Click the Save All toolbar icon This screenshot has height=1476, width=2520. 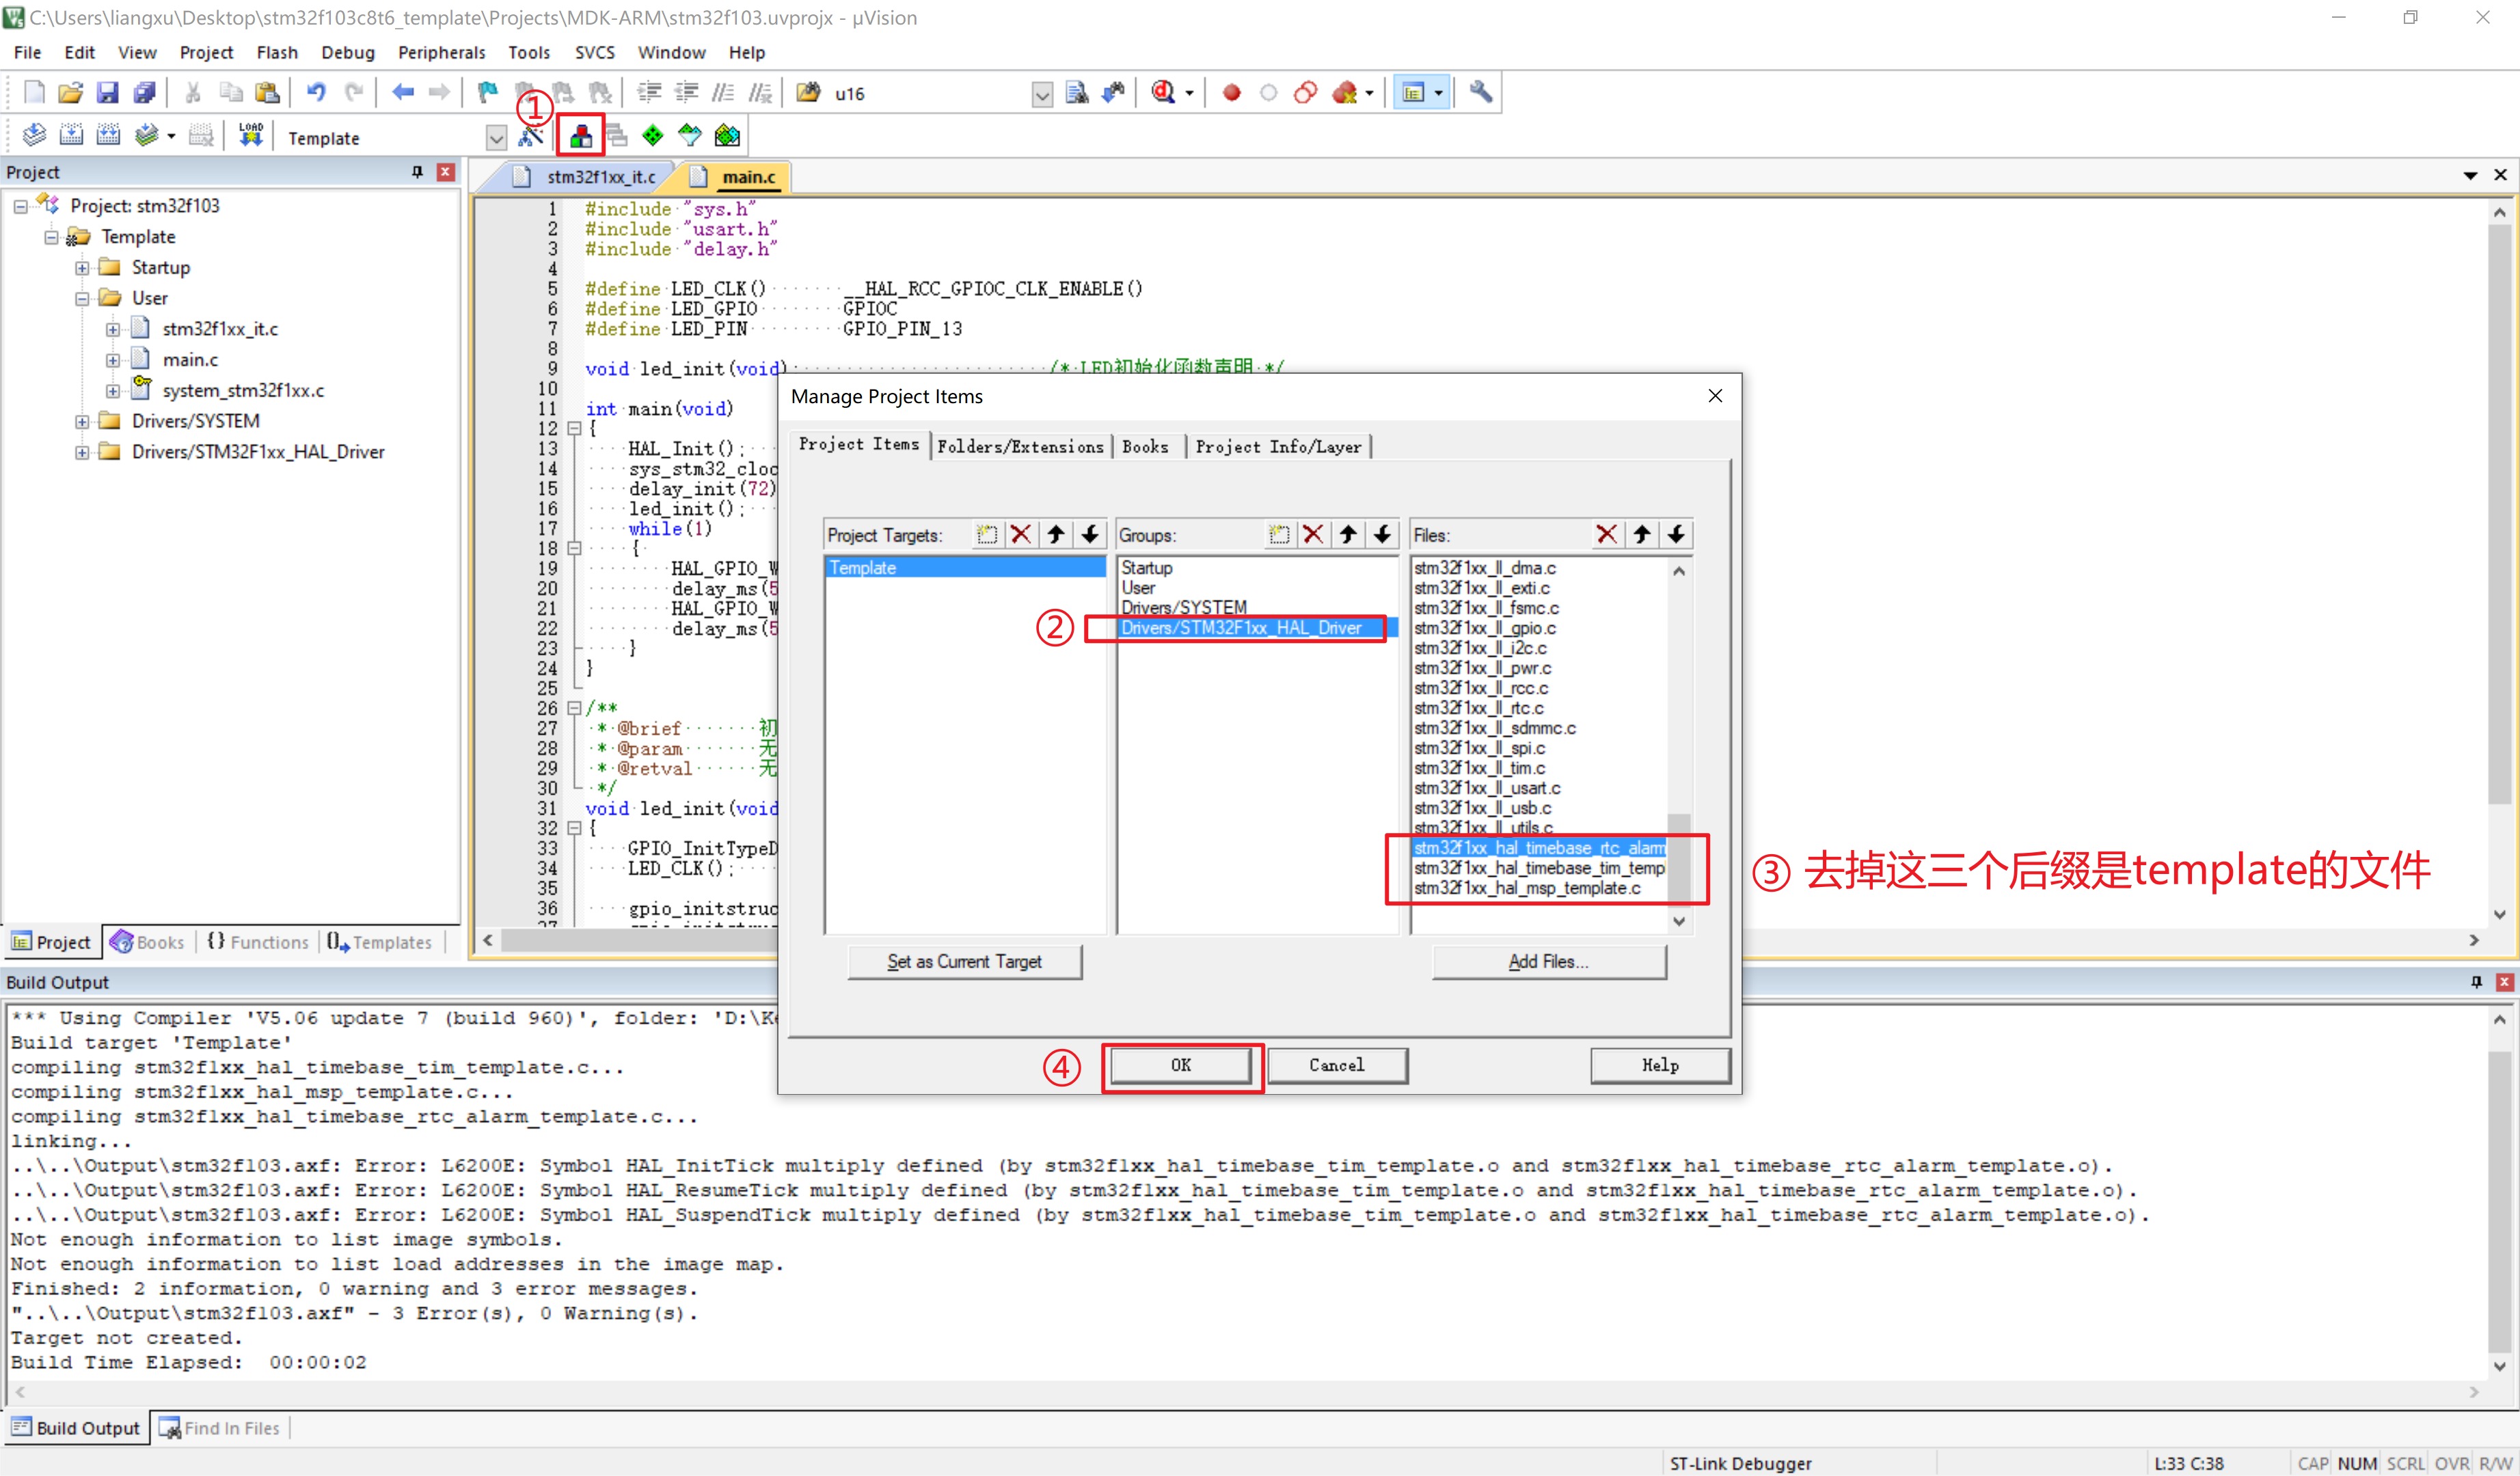coord(144,93)
